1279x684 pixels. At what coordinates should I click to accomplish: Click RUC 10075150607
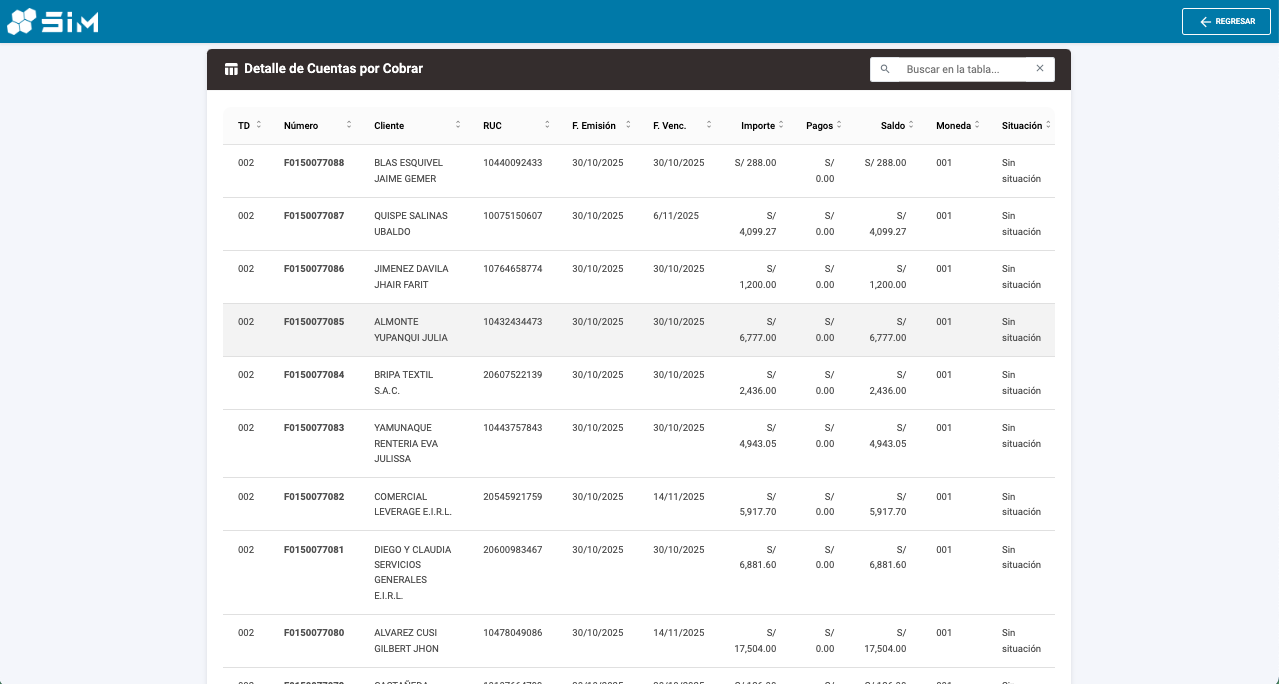[512, 216]
